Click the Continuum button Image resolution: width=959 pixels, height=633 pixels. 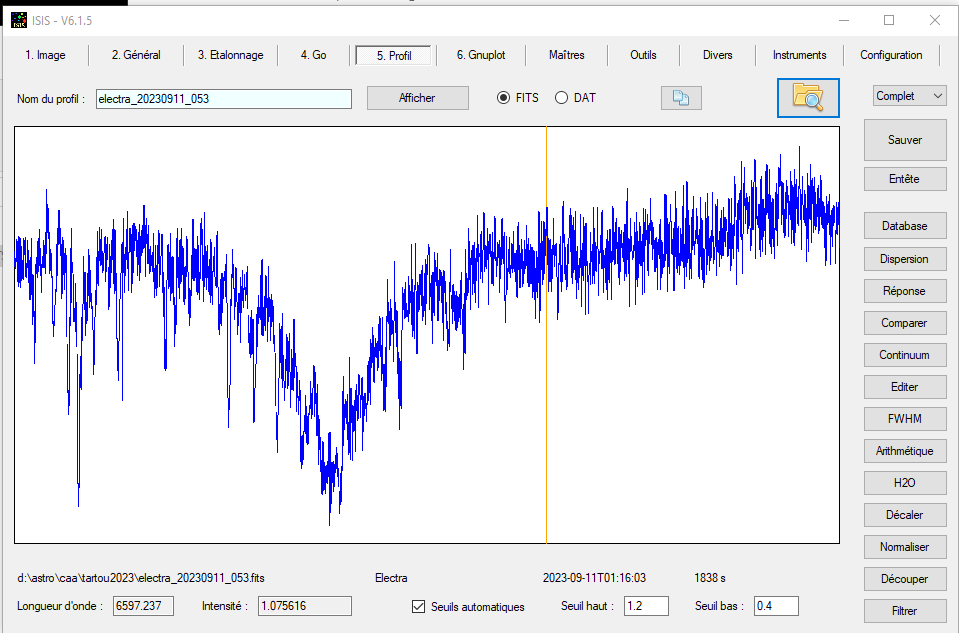905,355
